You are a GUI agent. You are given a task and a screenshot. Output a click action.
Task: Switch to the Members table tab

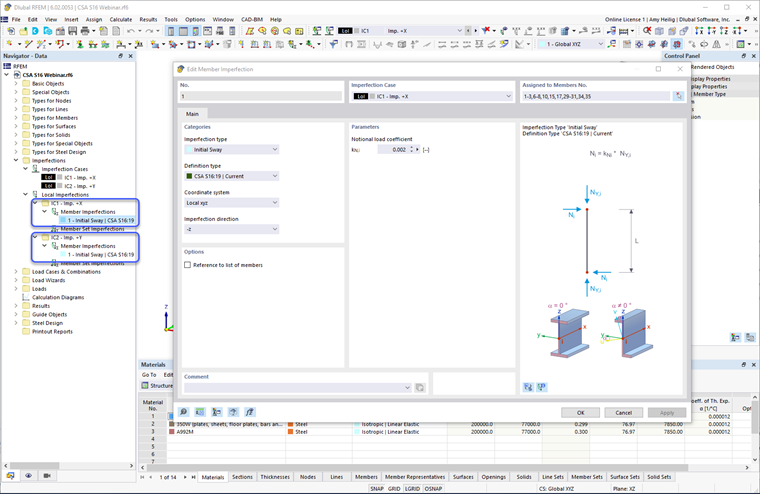point(366,477)
